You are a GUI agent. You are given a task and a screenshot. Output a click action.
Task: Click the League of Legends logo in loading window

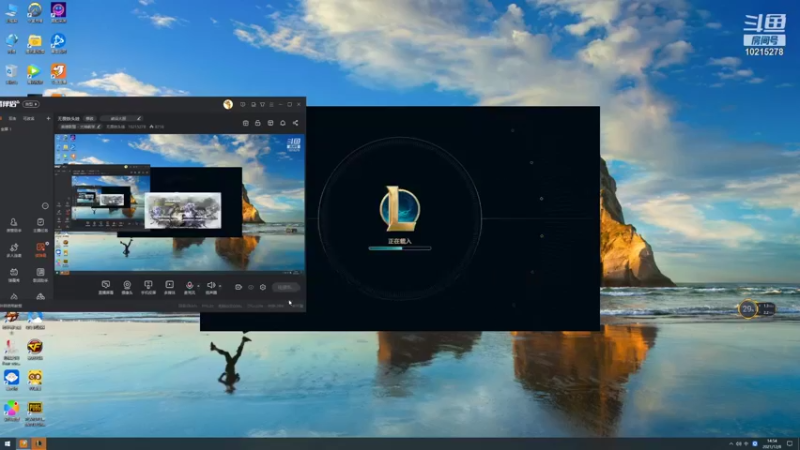pos(399,208)
